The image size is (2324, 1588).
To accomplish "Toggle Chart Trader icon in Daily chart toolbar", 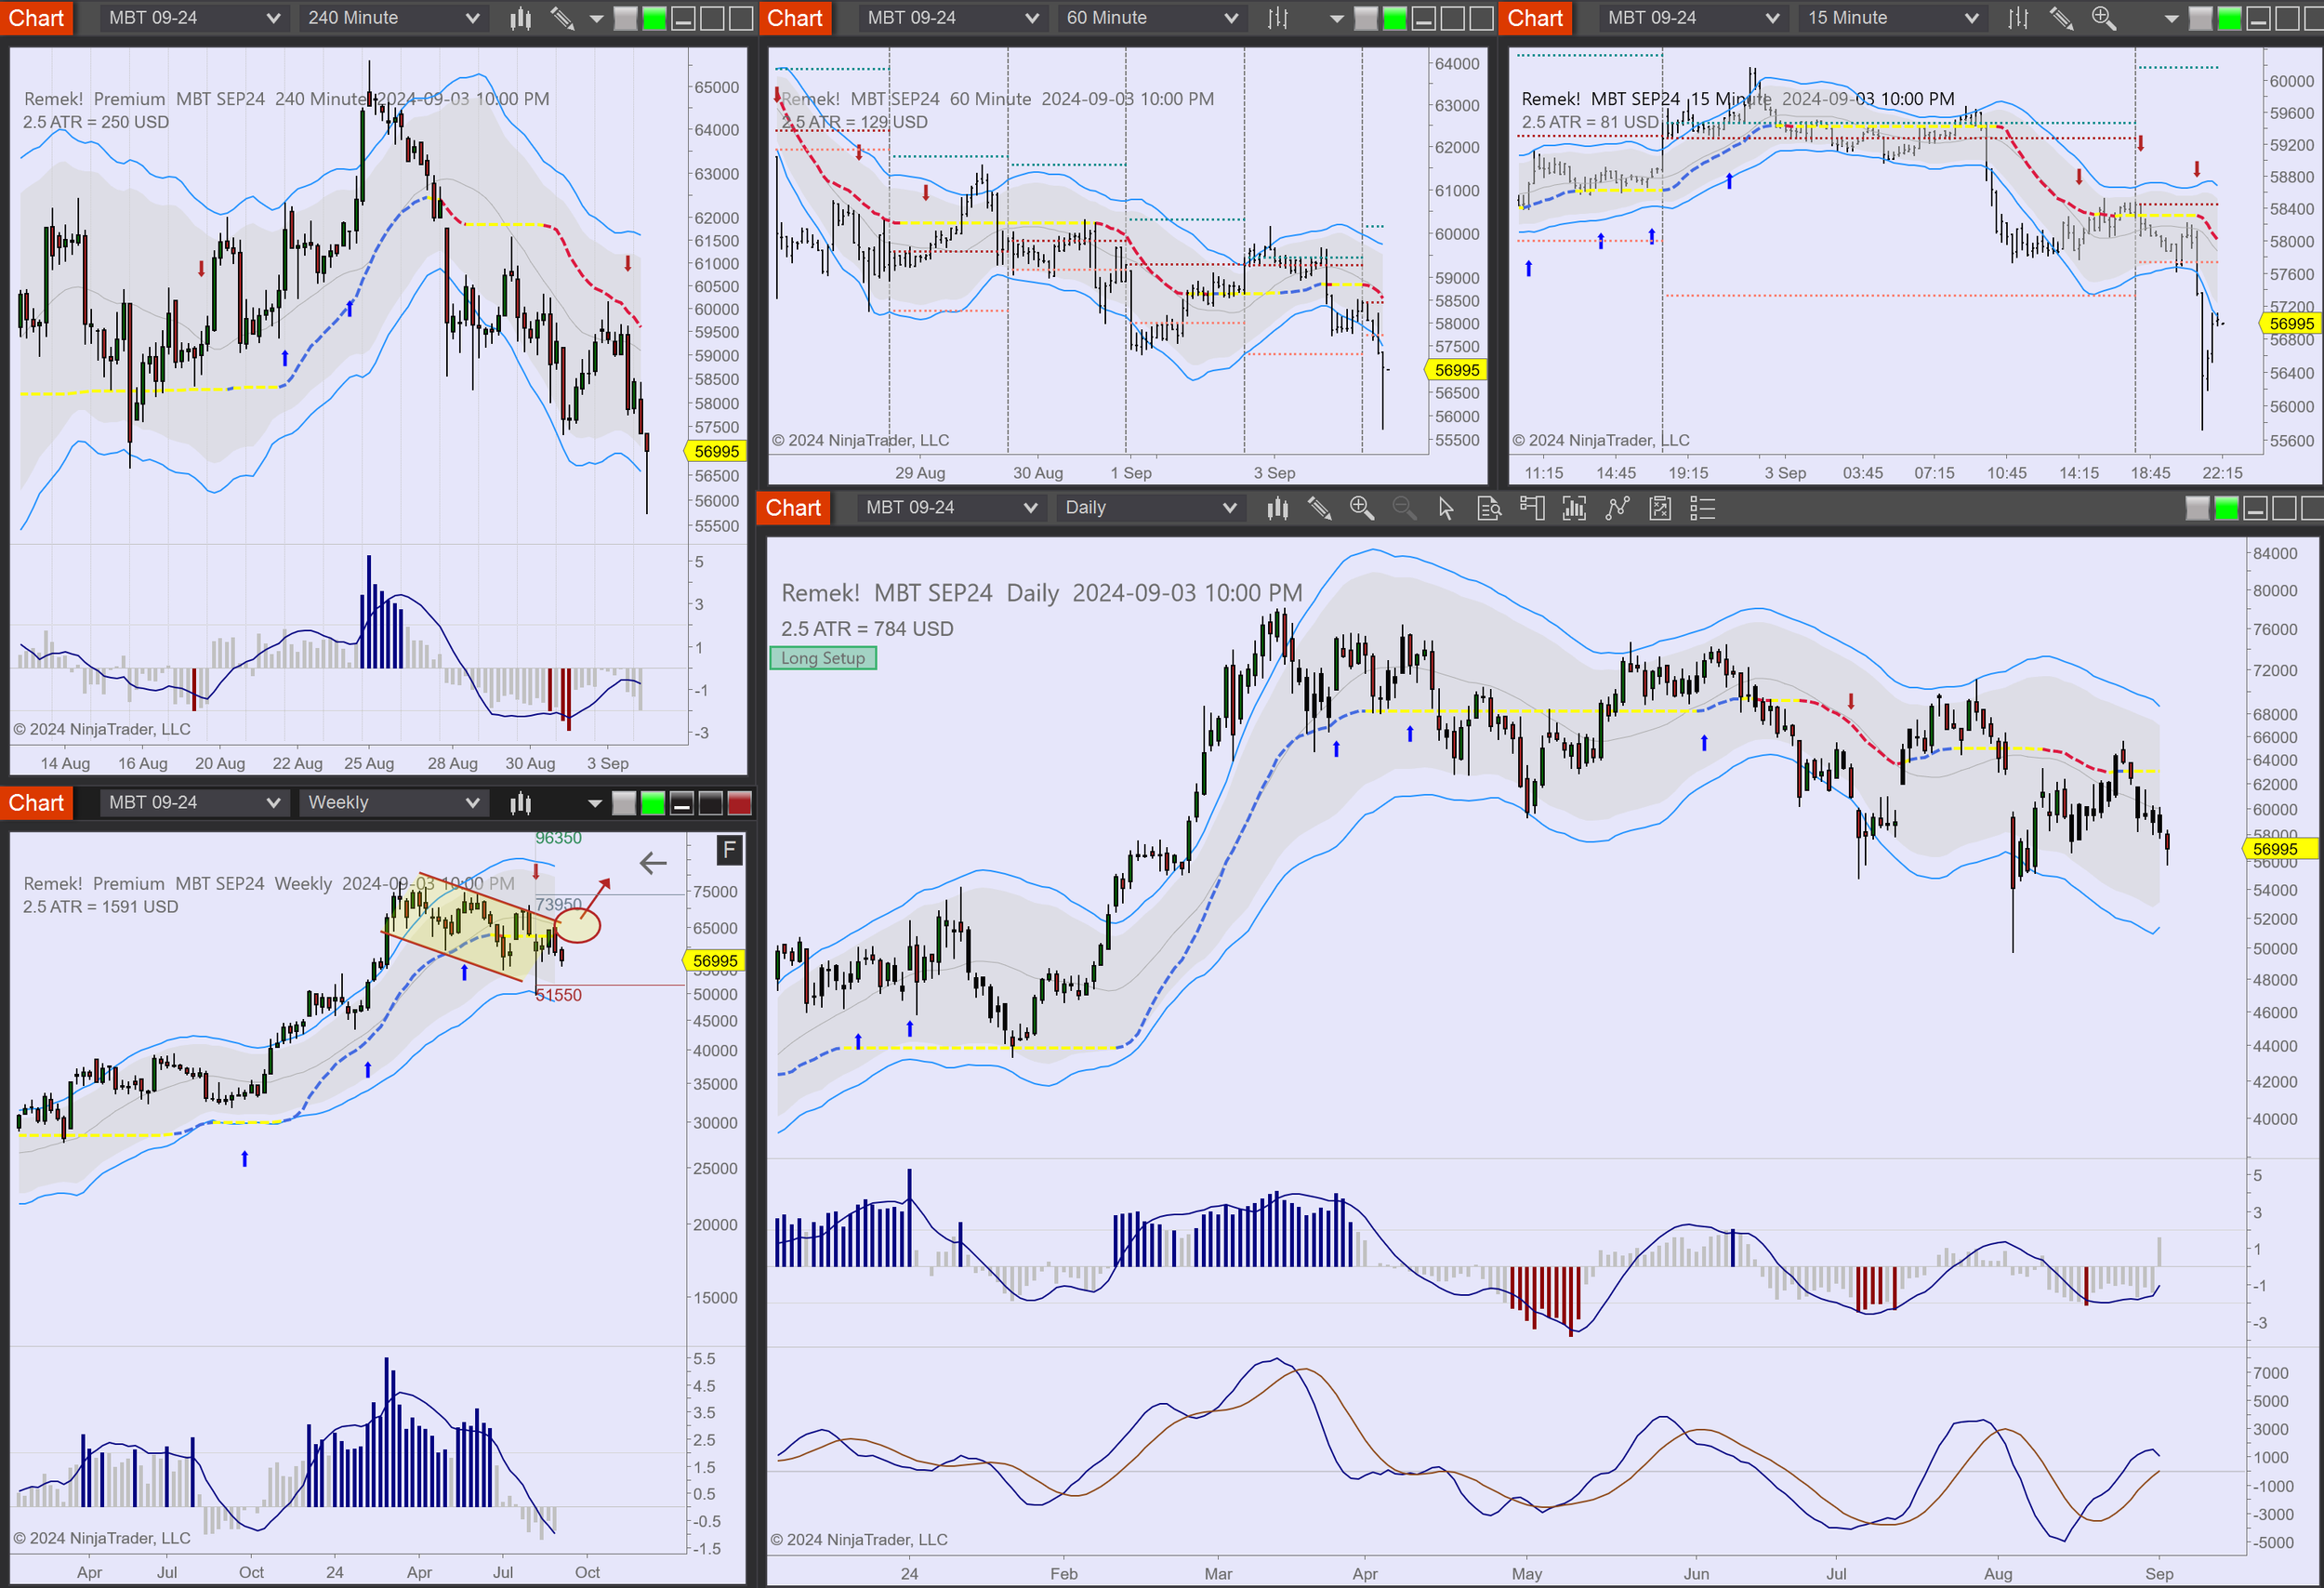I will pyautogui.click(x=1531, y=508).
